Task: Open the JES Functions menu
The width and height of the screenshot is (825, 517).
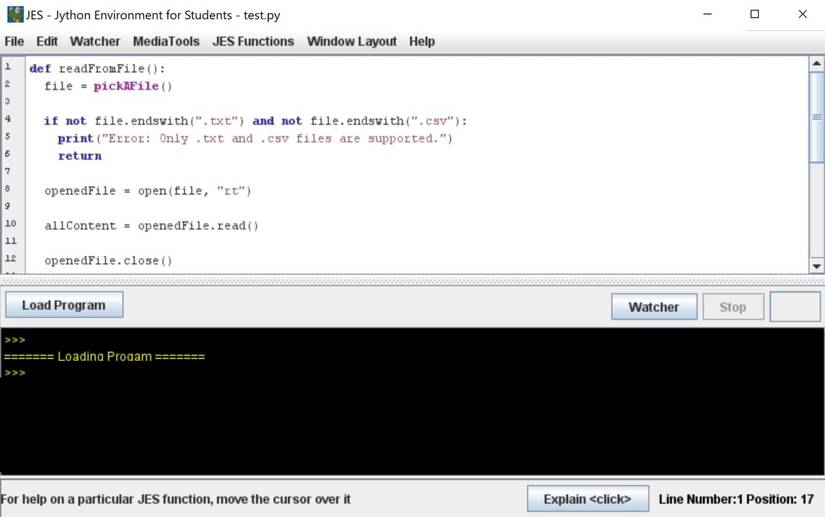Action: [x=253, y=42]
